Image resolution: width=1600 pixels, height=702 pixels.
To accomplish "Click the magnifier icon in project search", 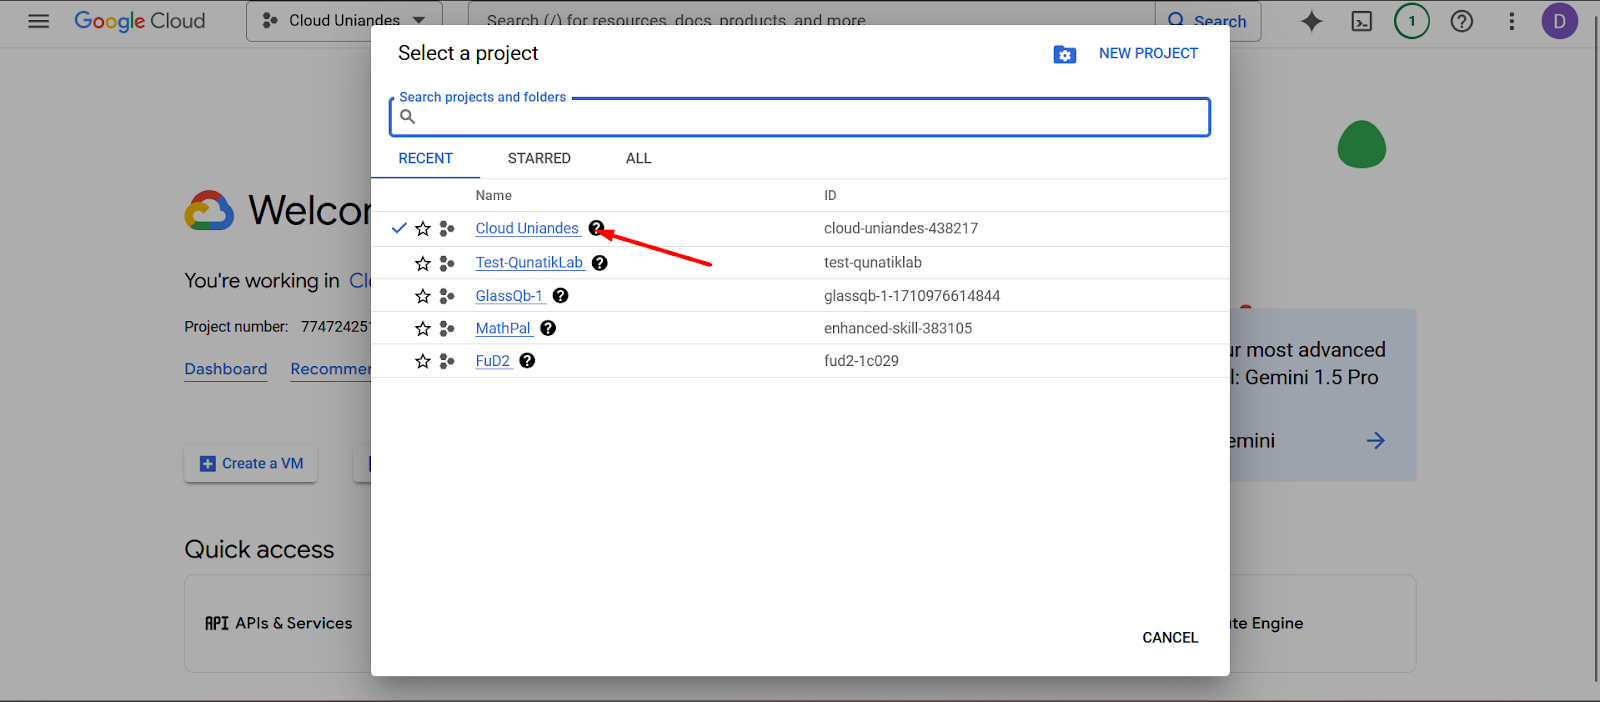I will tap(408, 117).
